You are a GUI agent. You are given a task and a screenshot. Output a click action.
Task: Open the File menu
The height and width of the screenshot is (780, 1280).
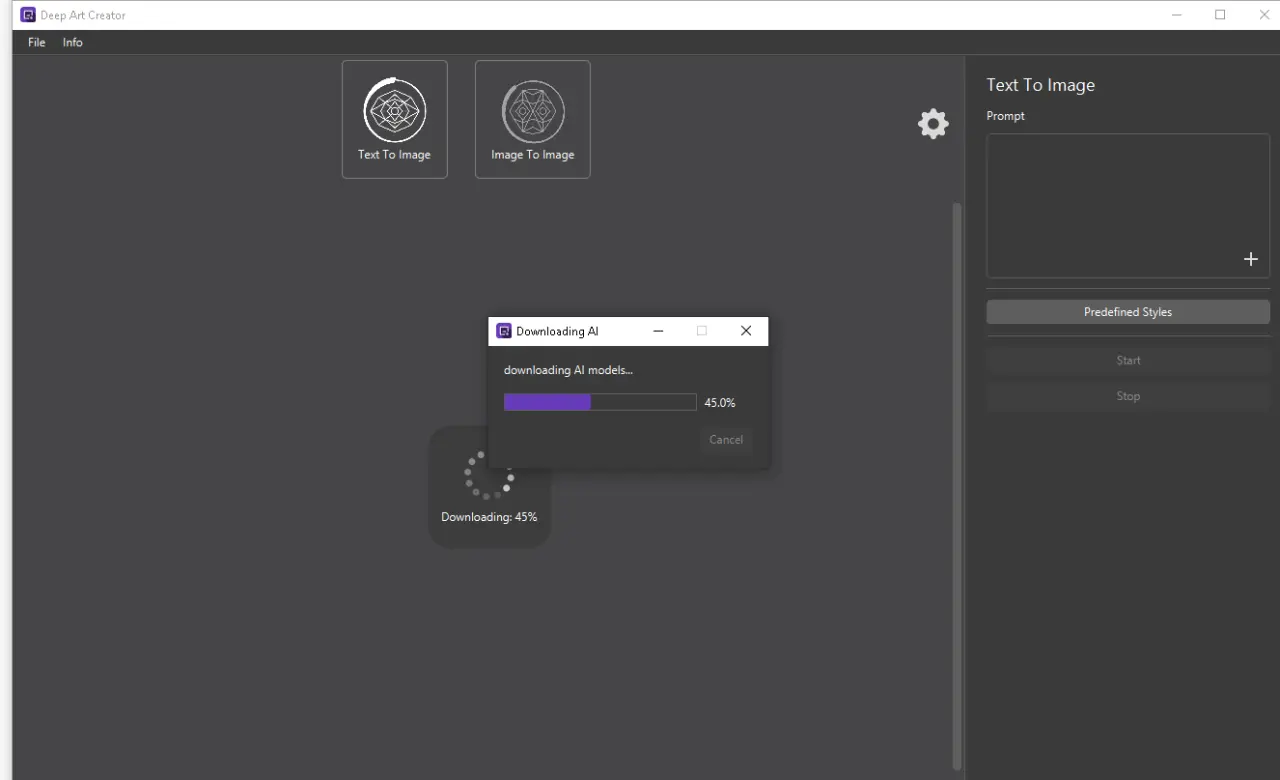point(37,42)
